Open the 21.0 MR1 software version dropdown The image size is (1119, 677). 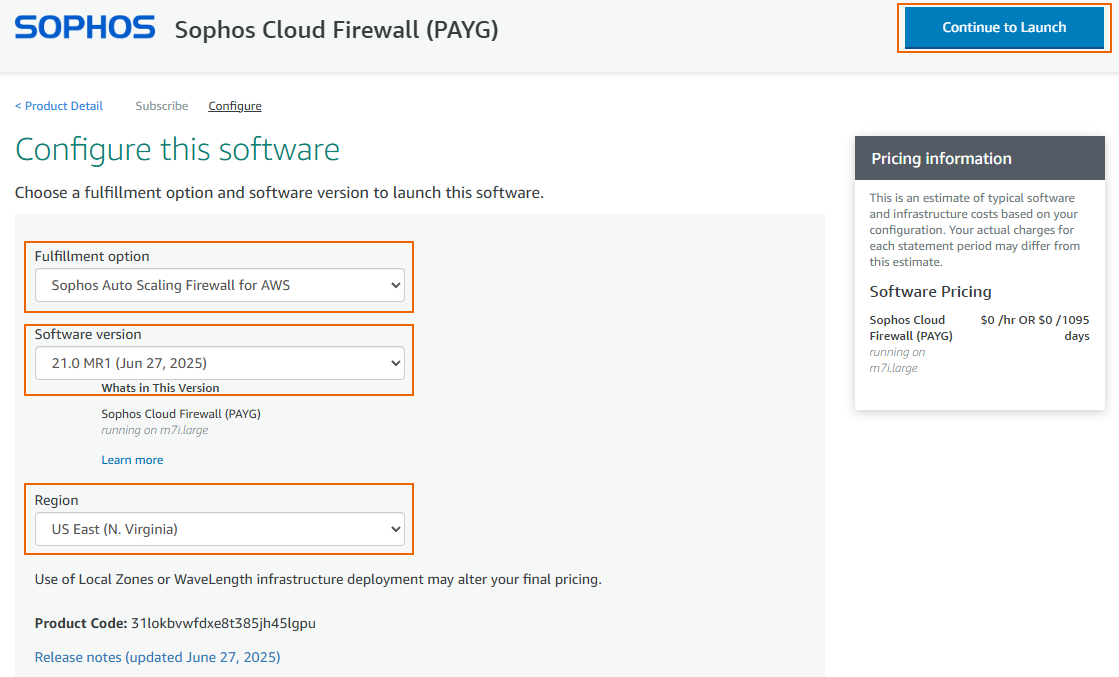[x=219, y=362]
